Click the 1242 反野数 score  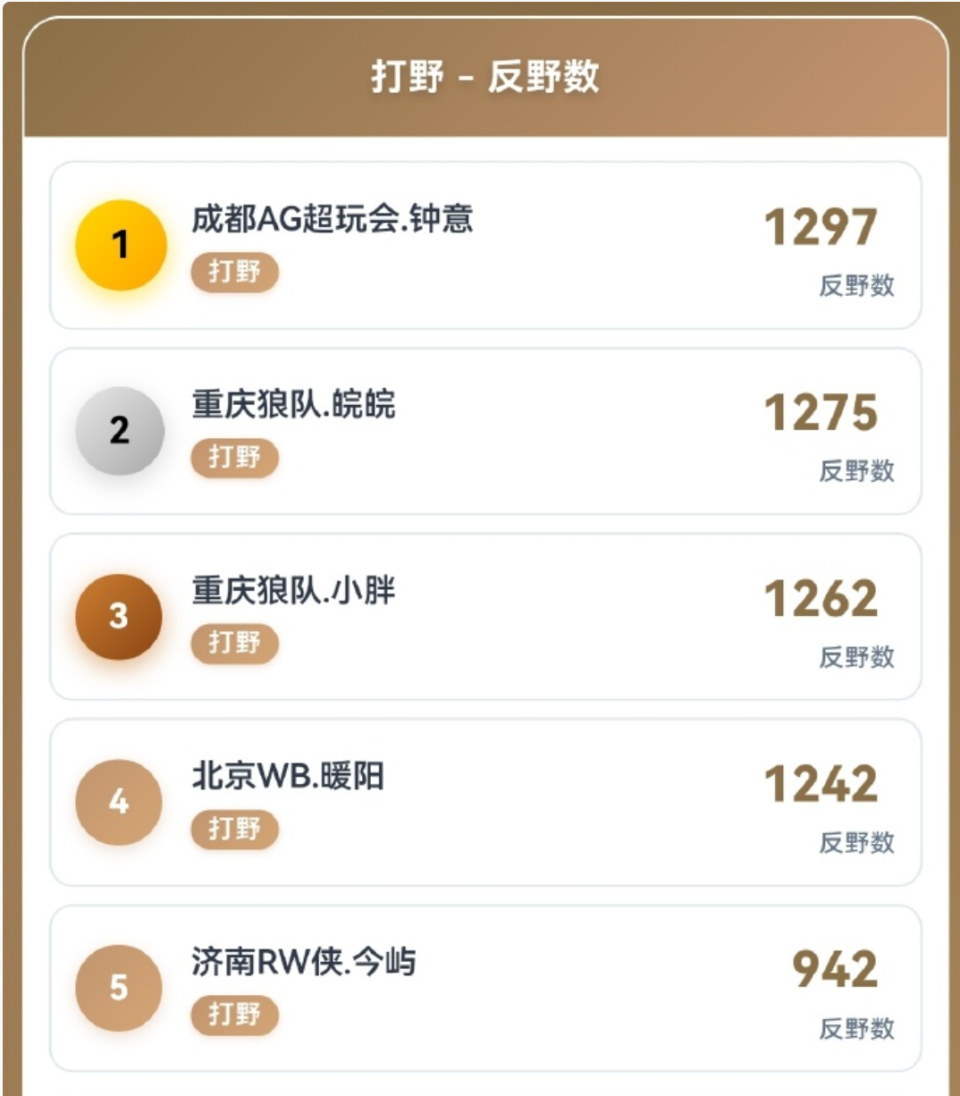tap(821, 785)
